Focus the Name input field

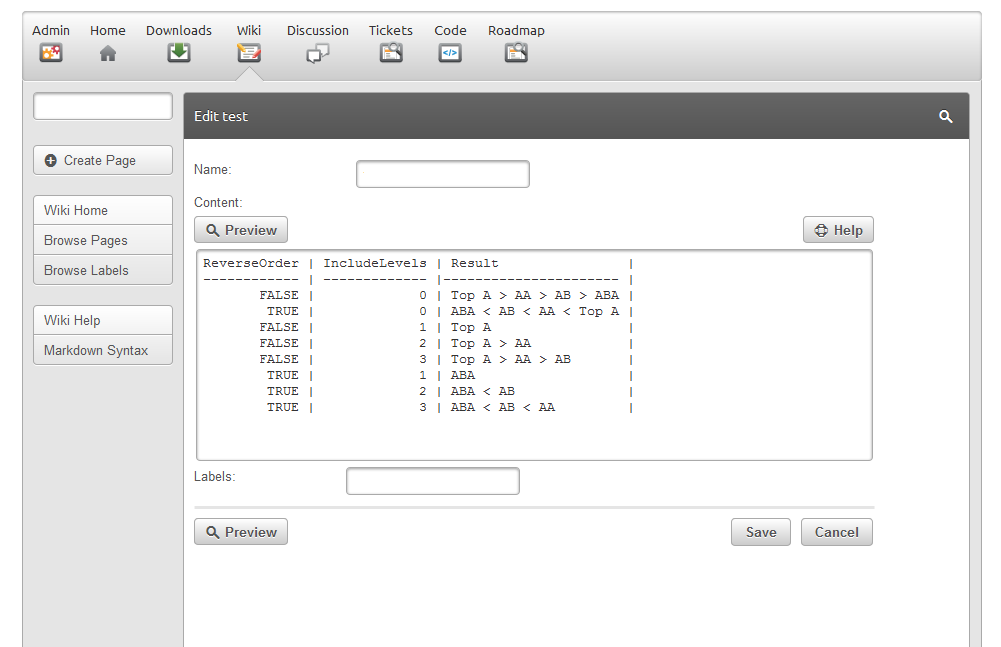pos(442,174)
